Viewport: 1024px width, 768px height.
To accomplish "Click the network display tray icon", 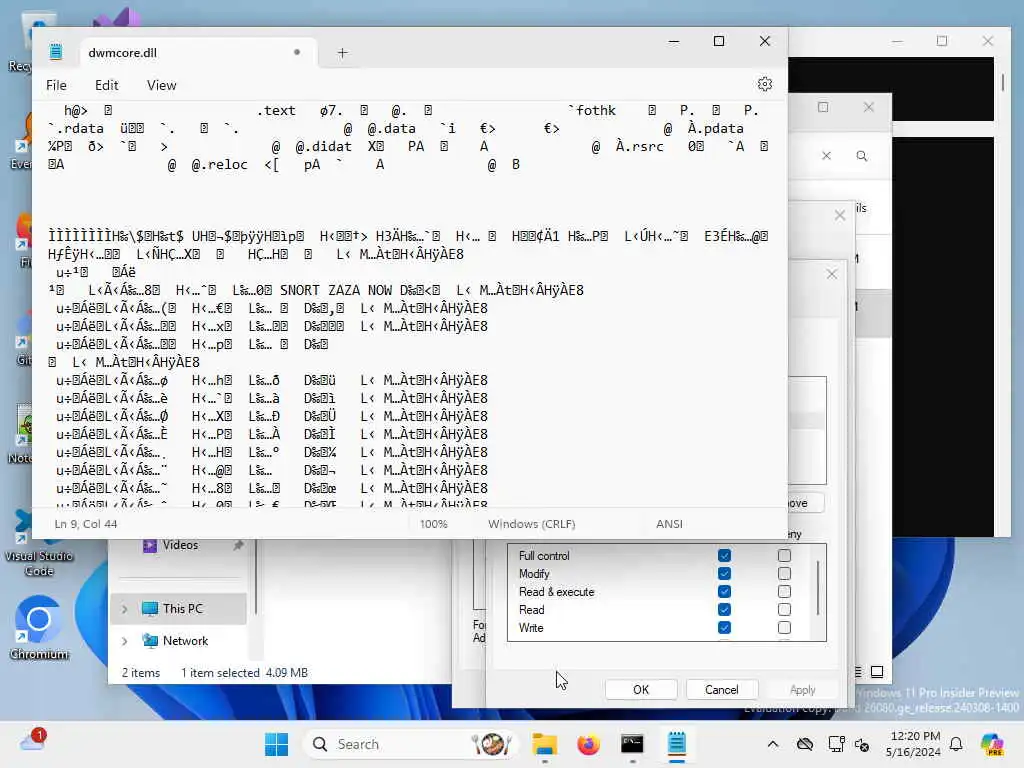I will (x=836, y=744).
